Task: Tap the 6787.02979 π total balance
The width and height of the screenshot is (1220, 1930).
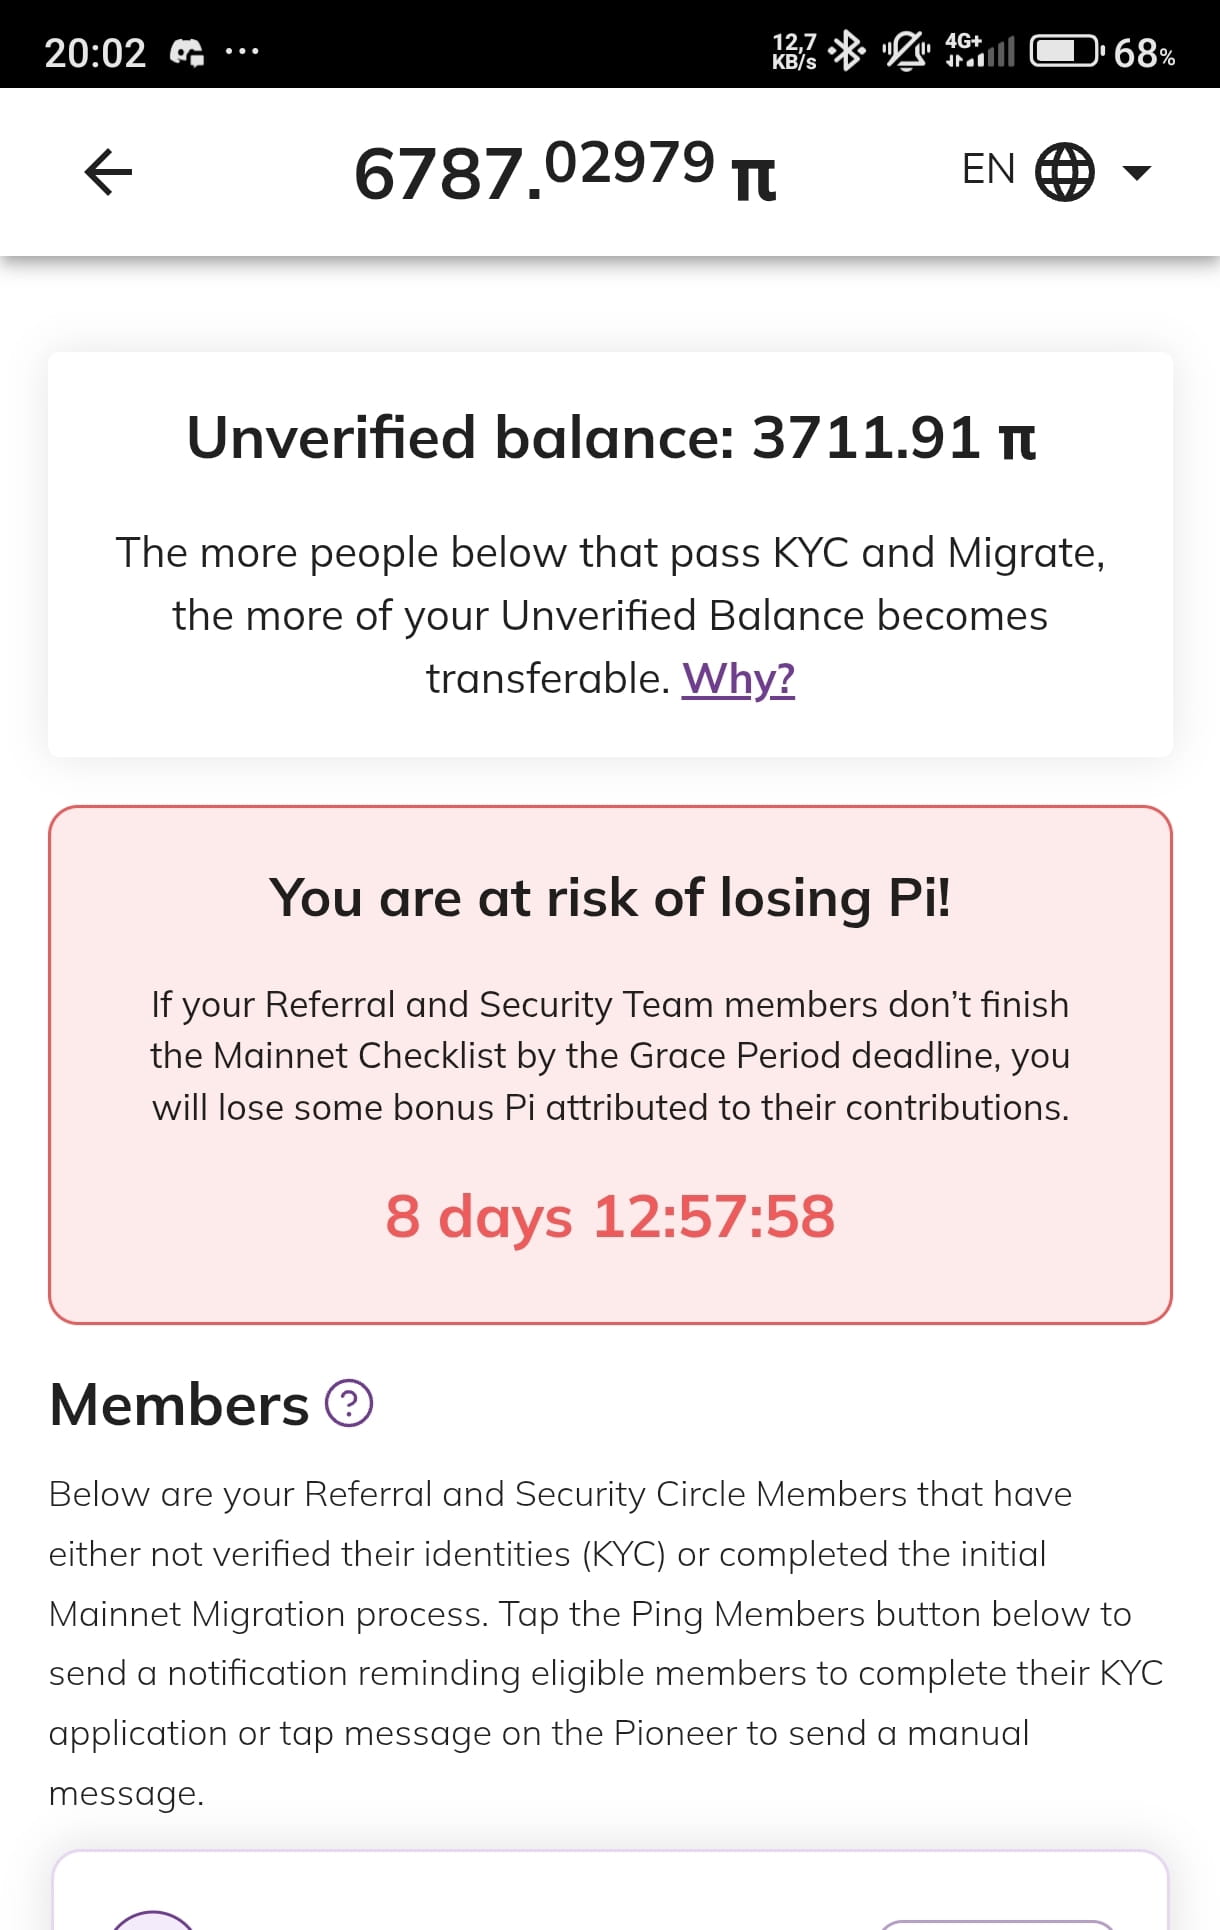Action: click(x=565, y=171)
